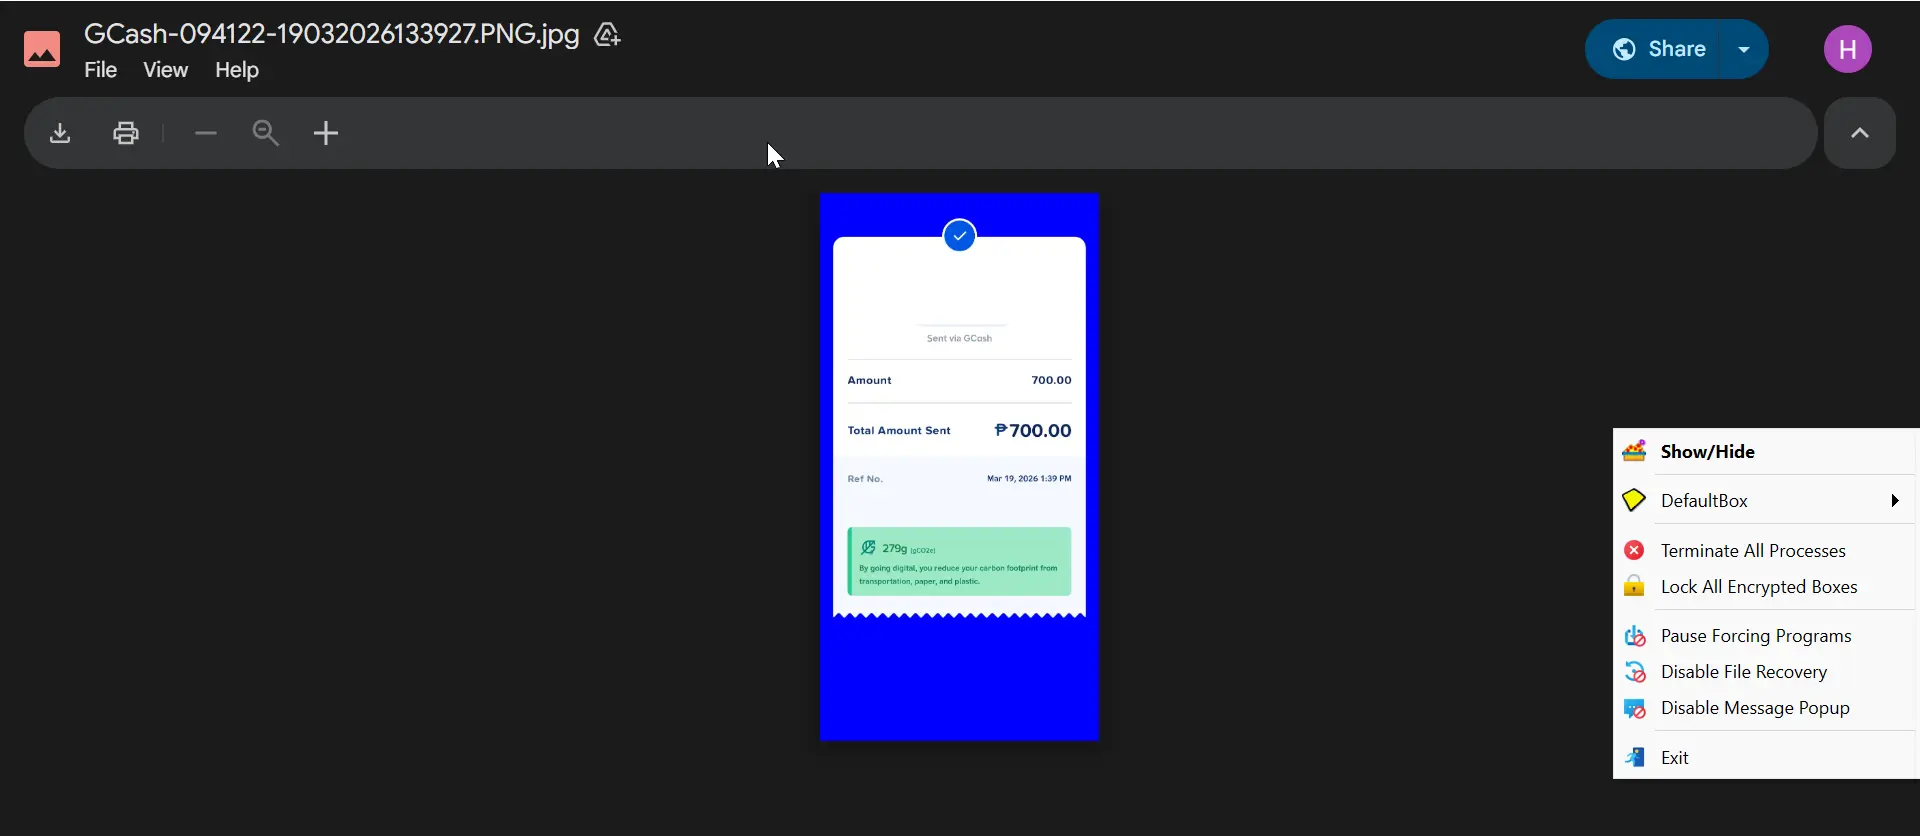Click the 279g carbon footprint leaf icon
The width and height of the screenshot is (1920, 836).
868,547
